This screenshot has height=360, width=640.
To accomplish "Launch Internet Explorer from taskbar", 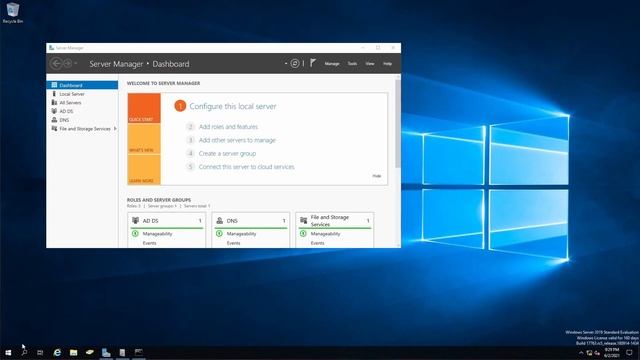I will 57,352.
